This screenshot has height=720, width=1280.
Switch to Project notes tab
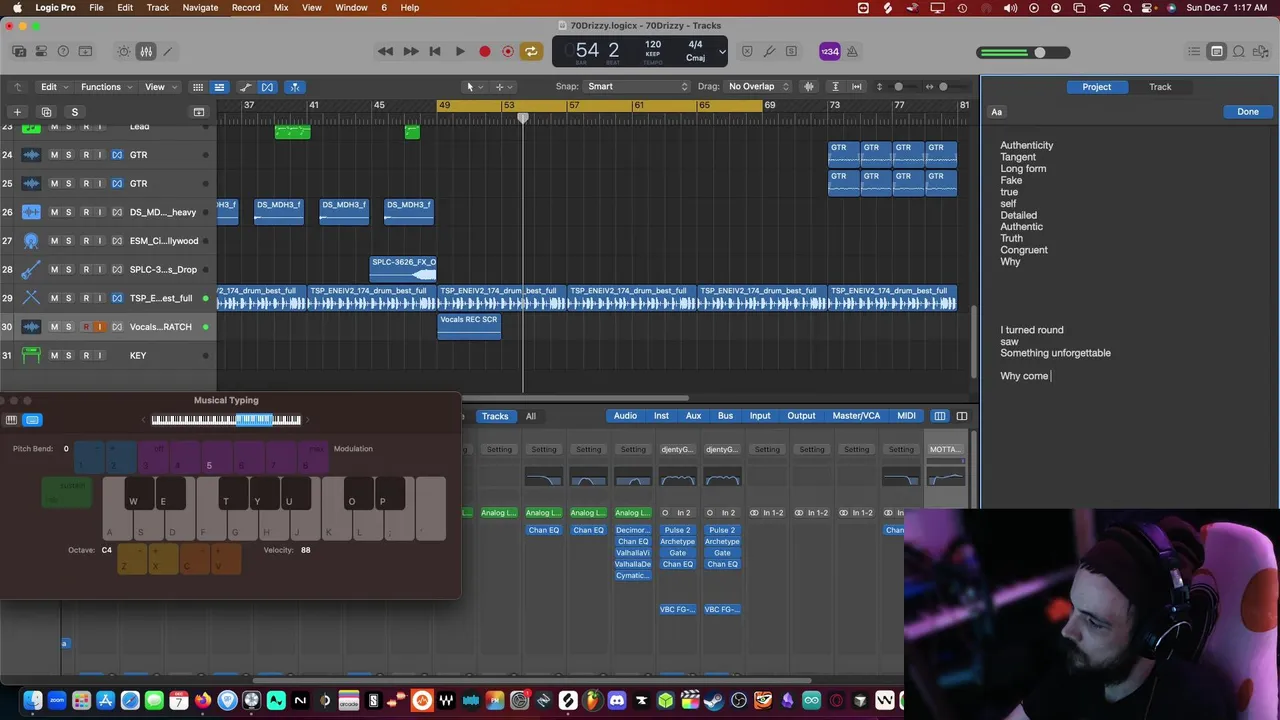point(1096,87)
